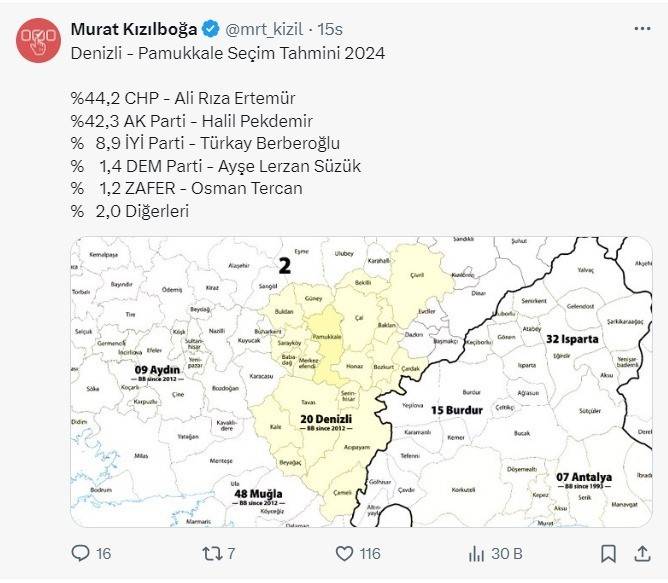Like the tweet with the heart icon
This screenshot has height=583, width=668.
(345, 553)
